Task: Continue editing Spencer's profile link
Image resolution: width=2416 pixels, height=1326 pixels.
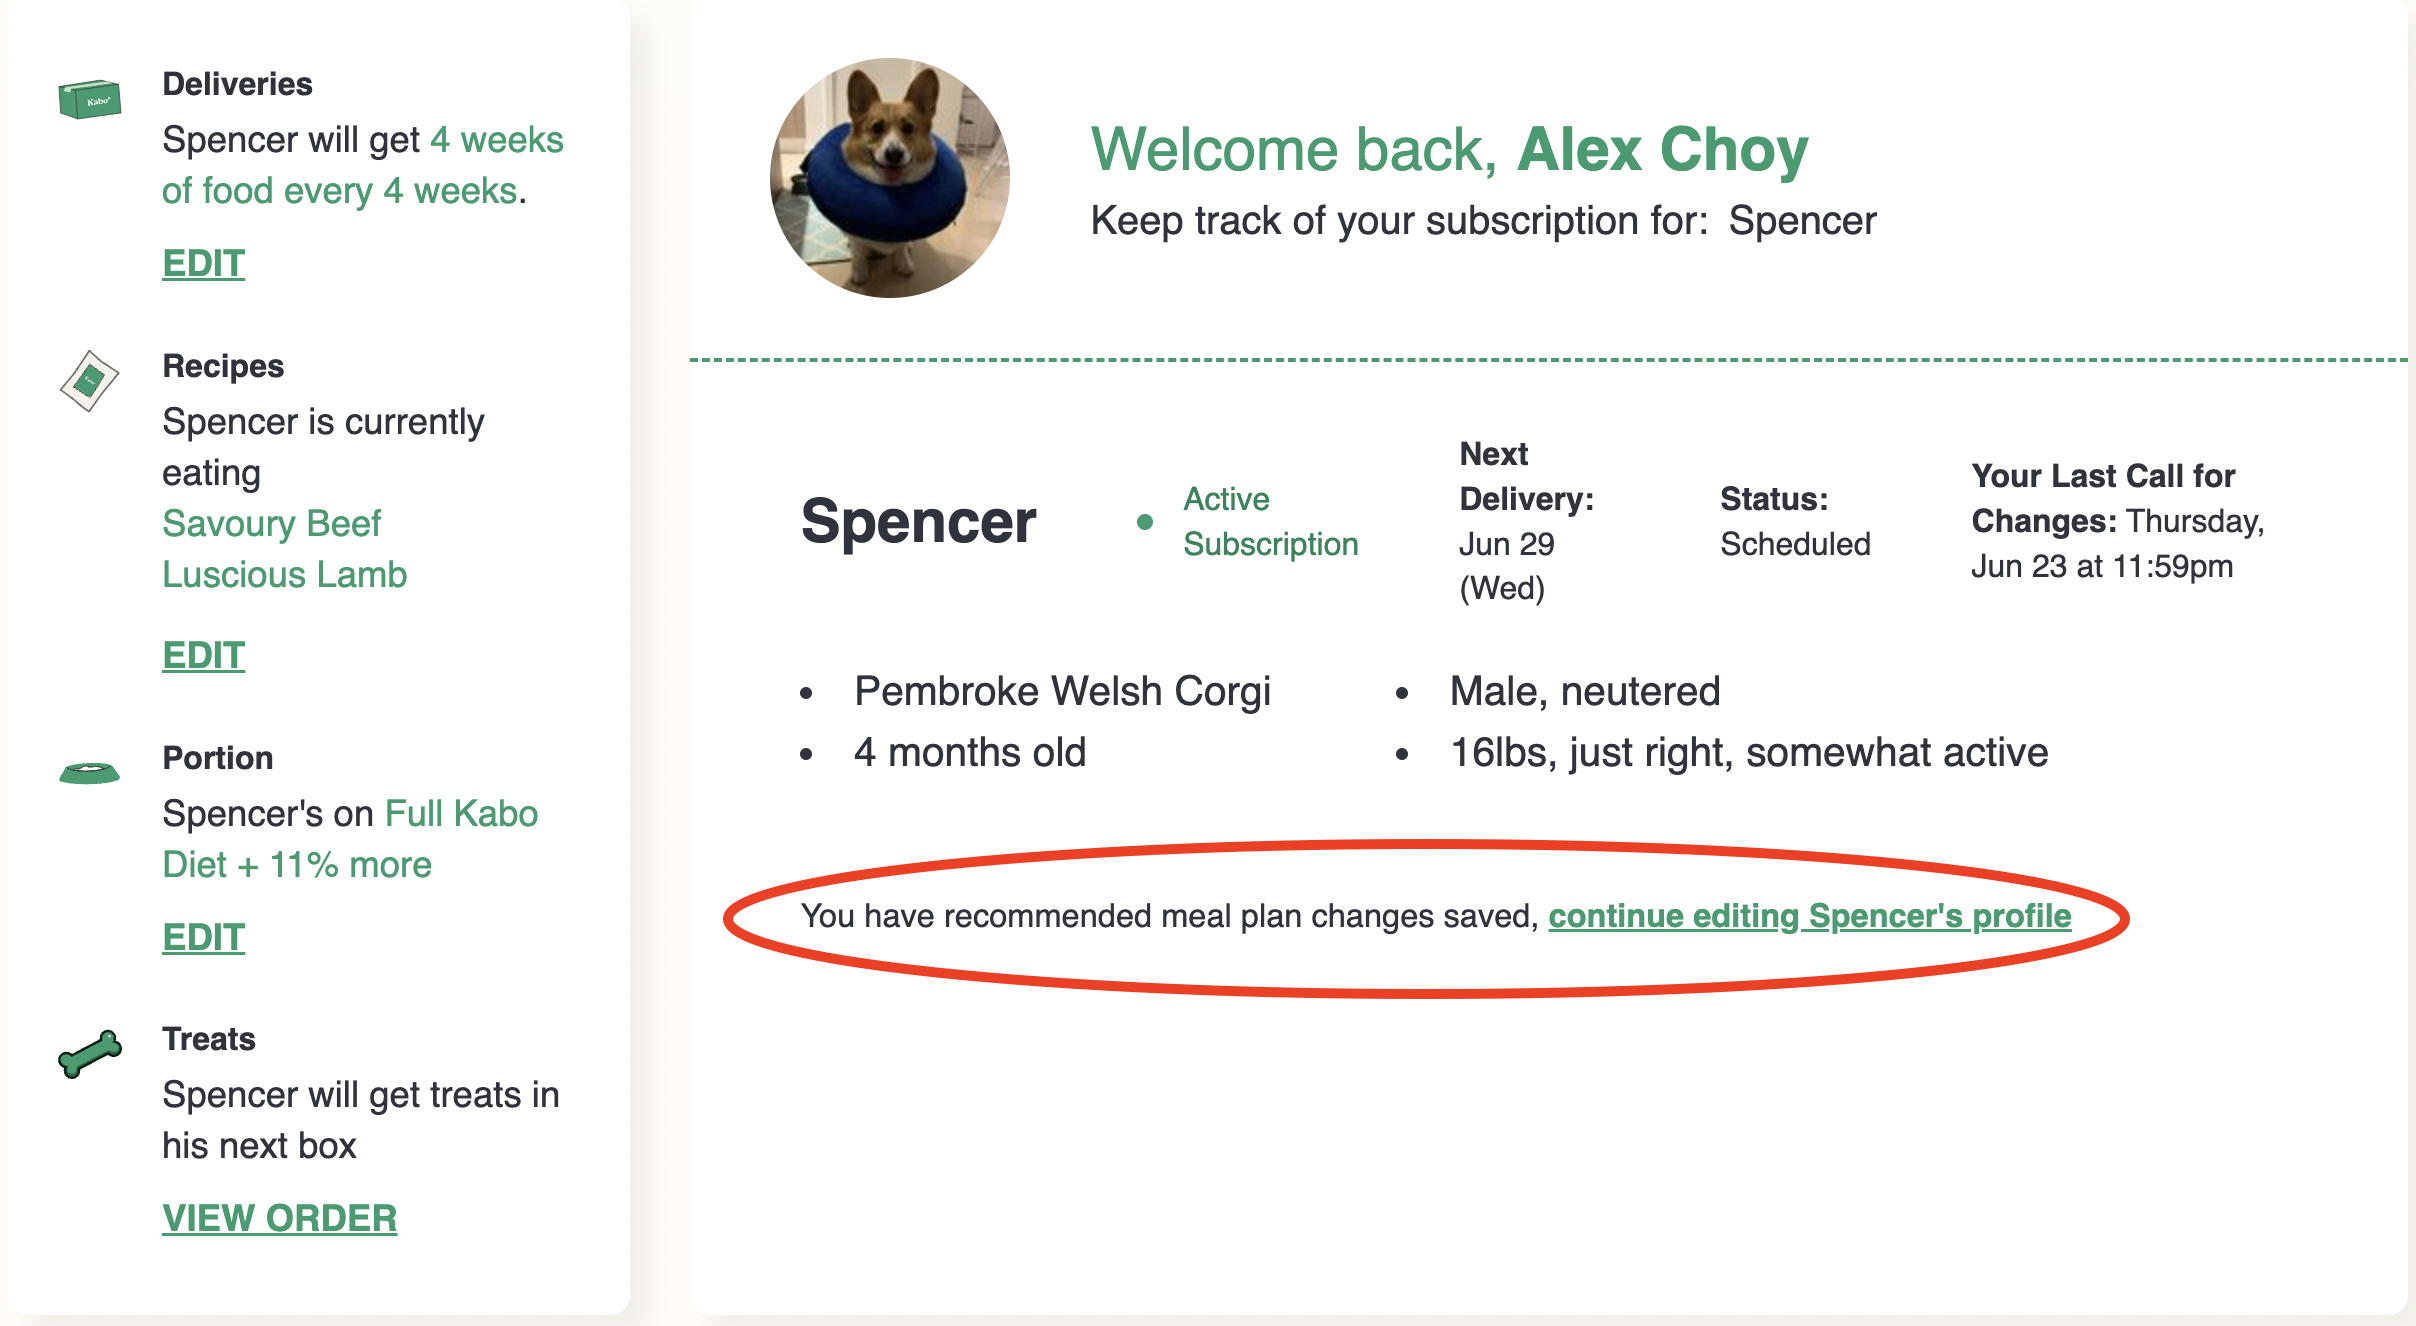Action: [1809, 916]
